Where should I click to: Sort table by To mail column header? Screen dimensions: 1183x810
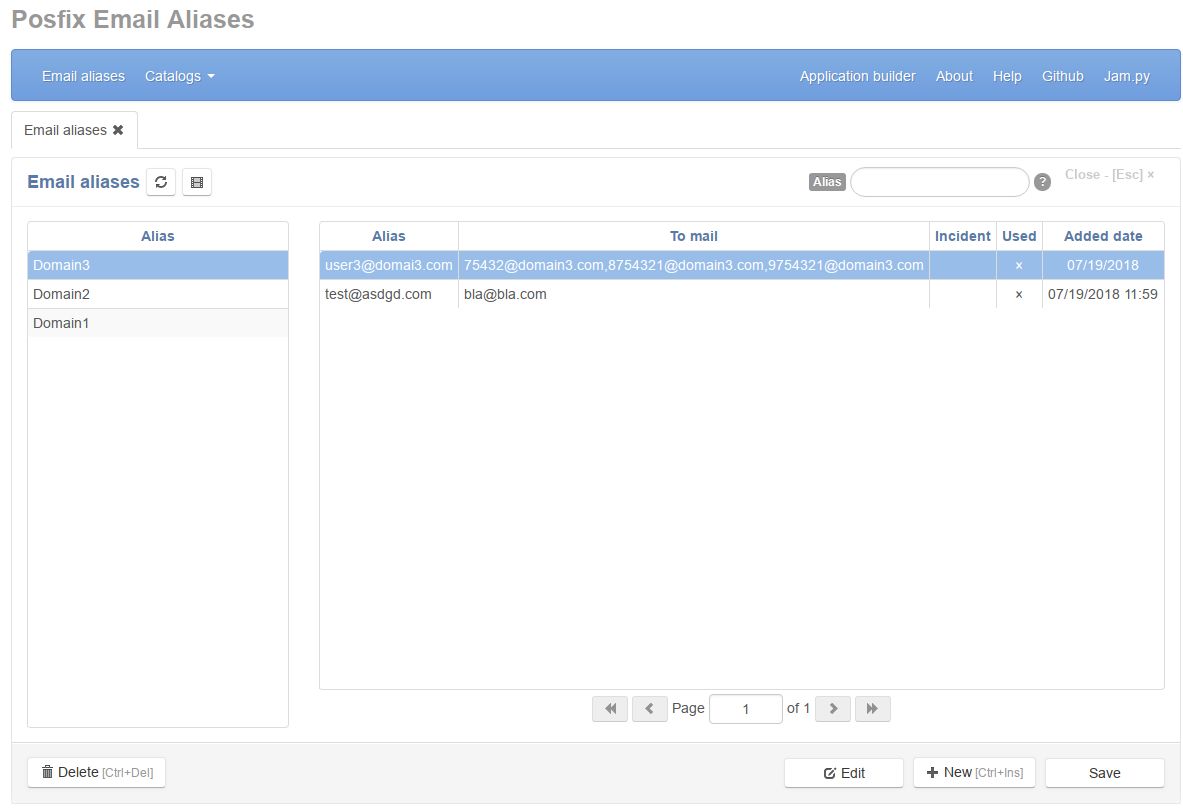693,236
